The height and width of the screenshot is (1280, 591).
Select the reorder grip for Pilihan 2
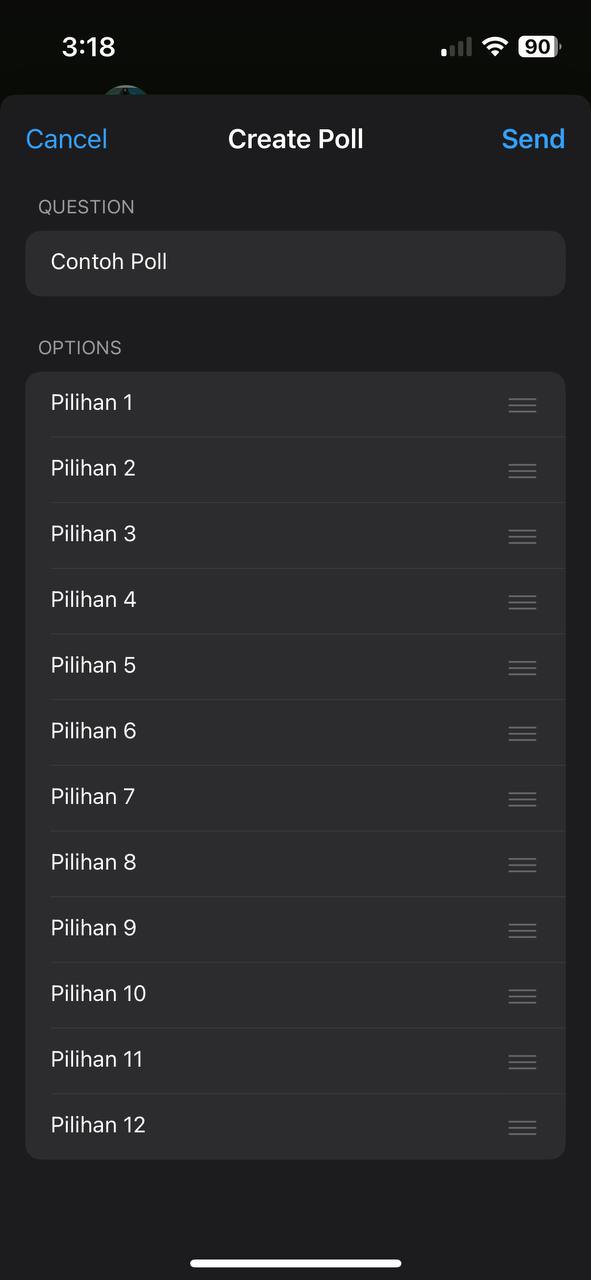pos(522,471)
